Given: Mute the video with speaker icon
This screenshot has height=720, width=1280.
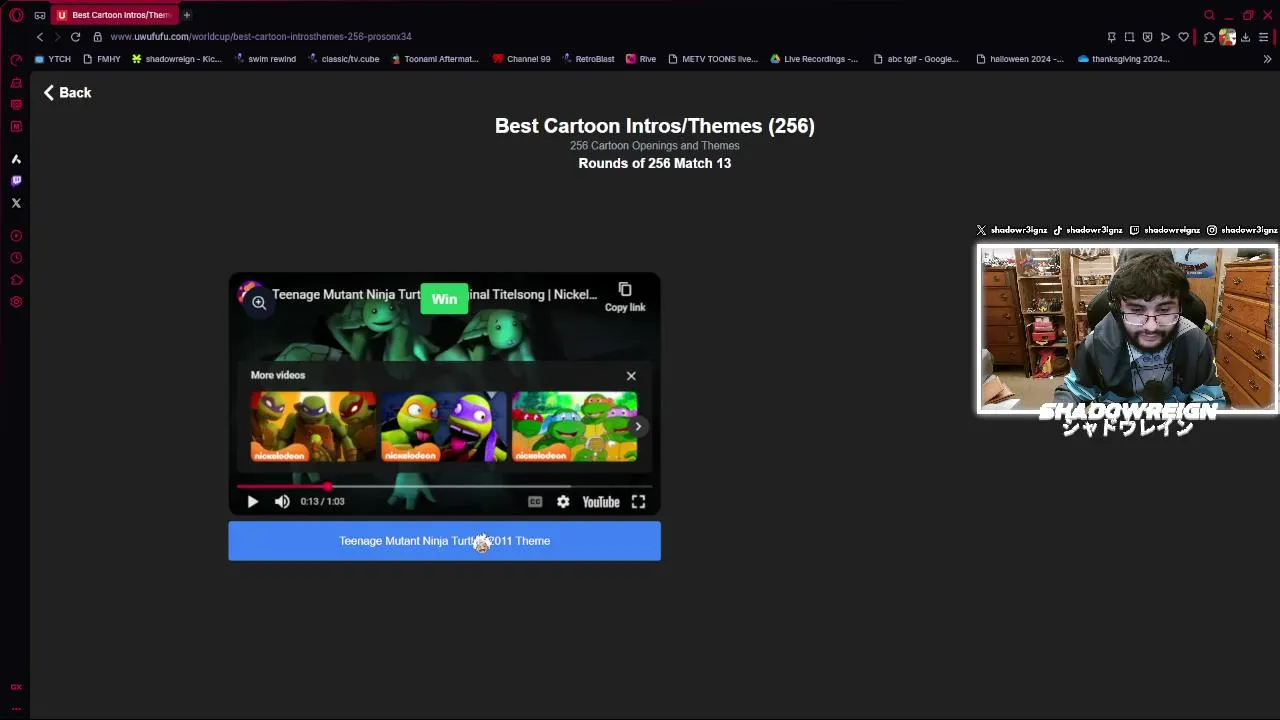Looking at the screenshot, I should 282,502.
